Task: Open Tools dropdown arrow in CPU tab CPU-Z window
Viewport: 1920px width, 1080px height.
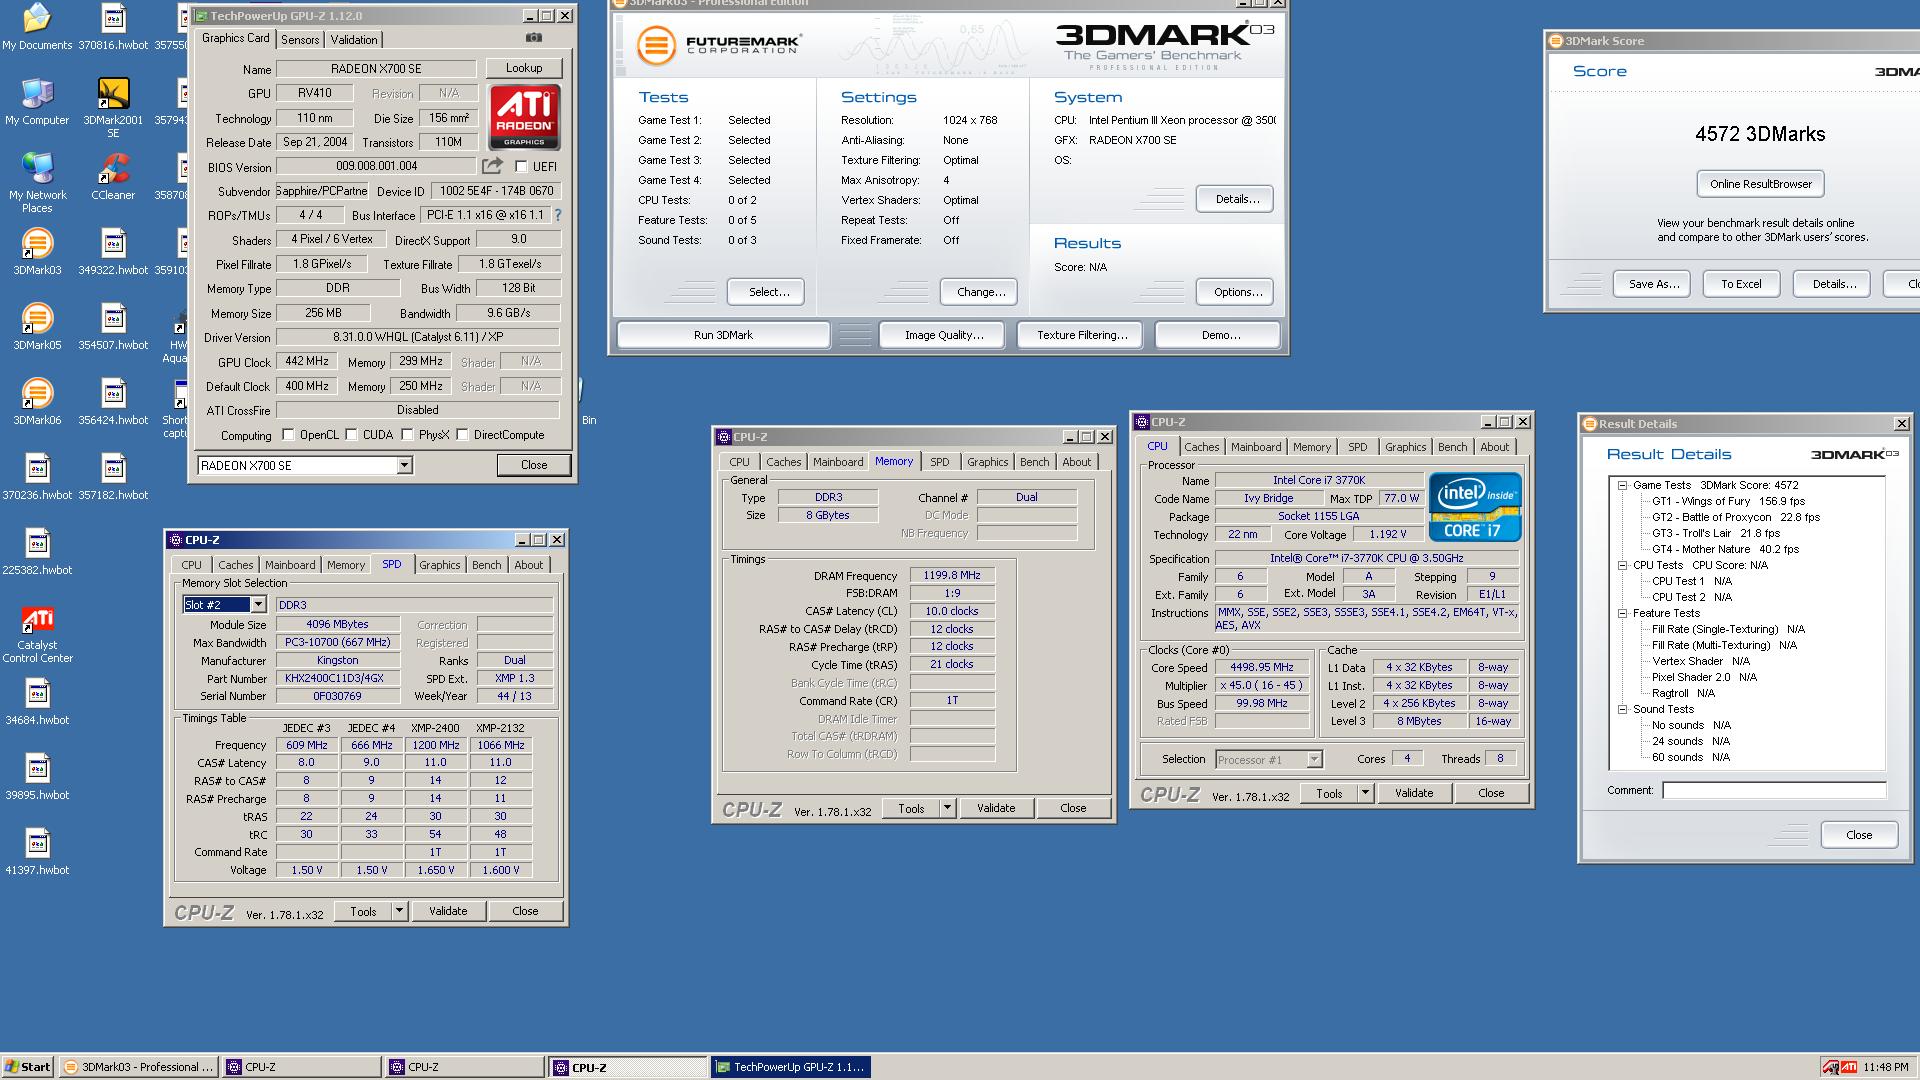Action: coord(1365,793)
